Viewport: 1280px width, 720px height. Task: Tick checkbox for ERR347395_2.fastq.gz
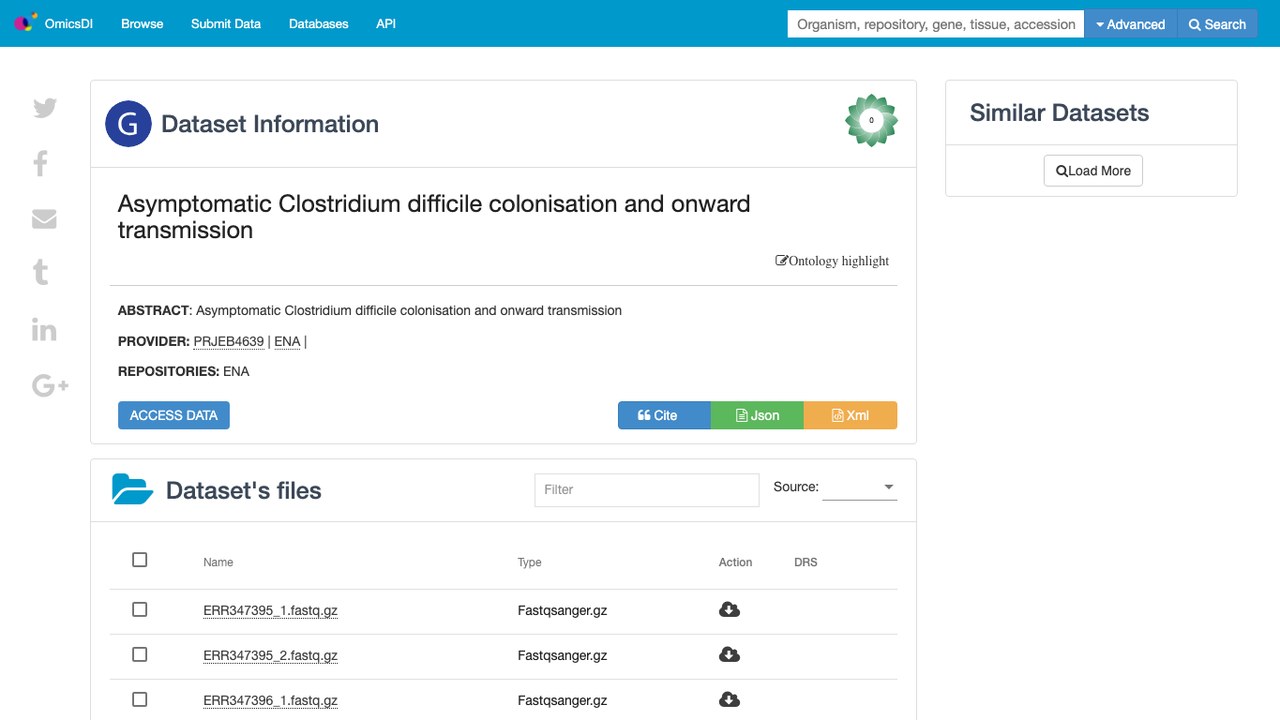click(x=140, y=655)
